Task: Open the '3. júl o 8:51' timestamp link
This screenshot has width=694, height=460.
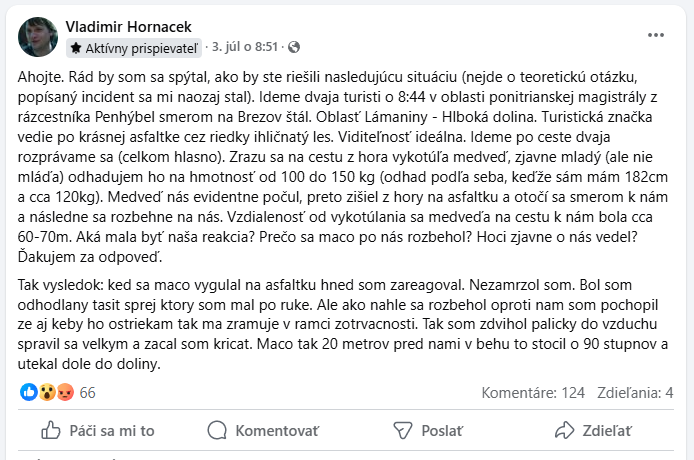Action: pyautogui.click(x=245, y=47)
